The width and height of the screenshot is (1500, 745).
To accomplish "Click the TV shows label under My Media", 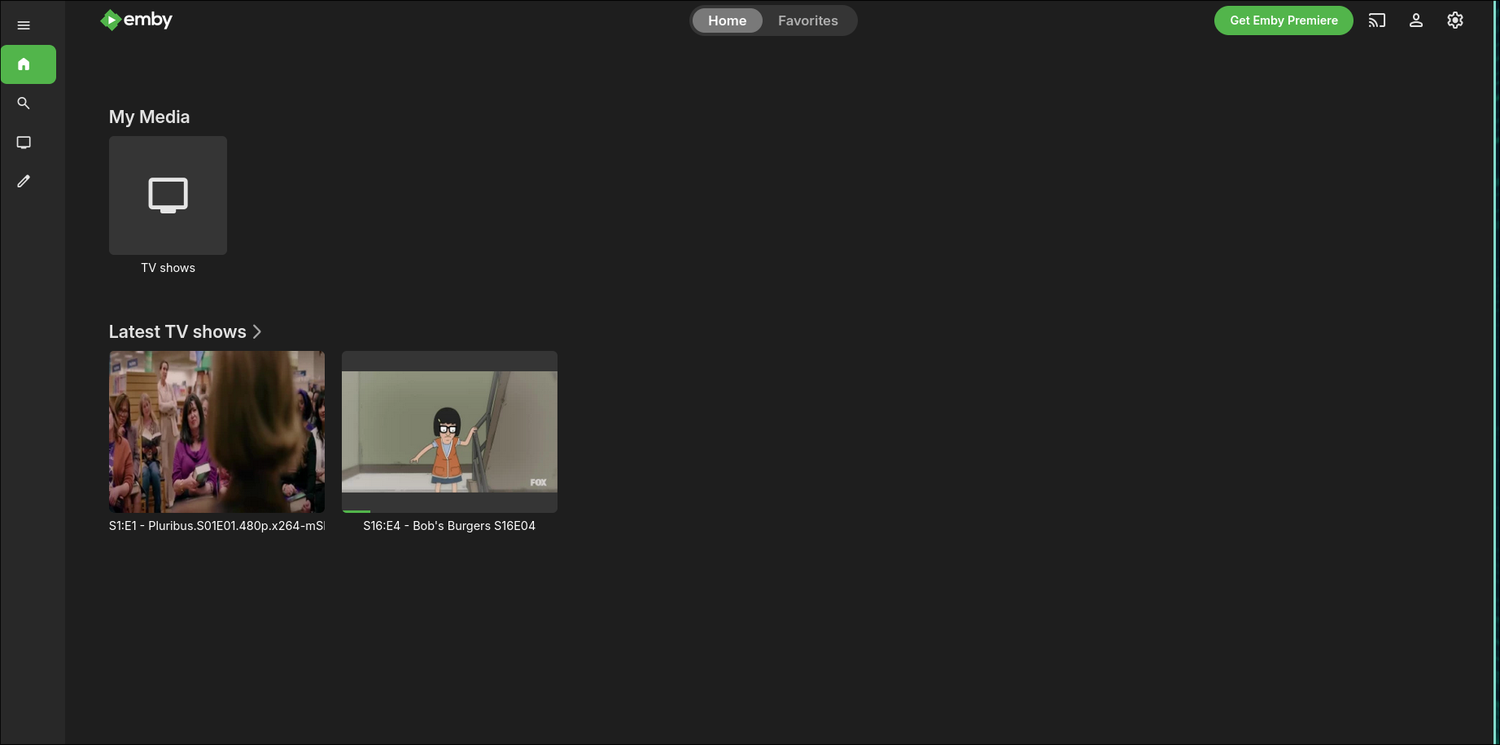I will click(x=168, y=268).
